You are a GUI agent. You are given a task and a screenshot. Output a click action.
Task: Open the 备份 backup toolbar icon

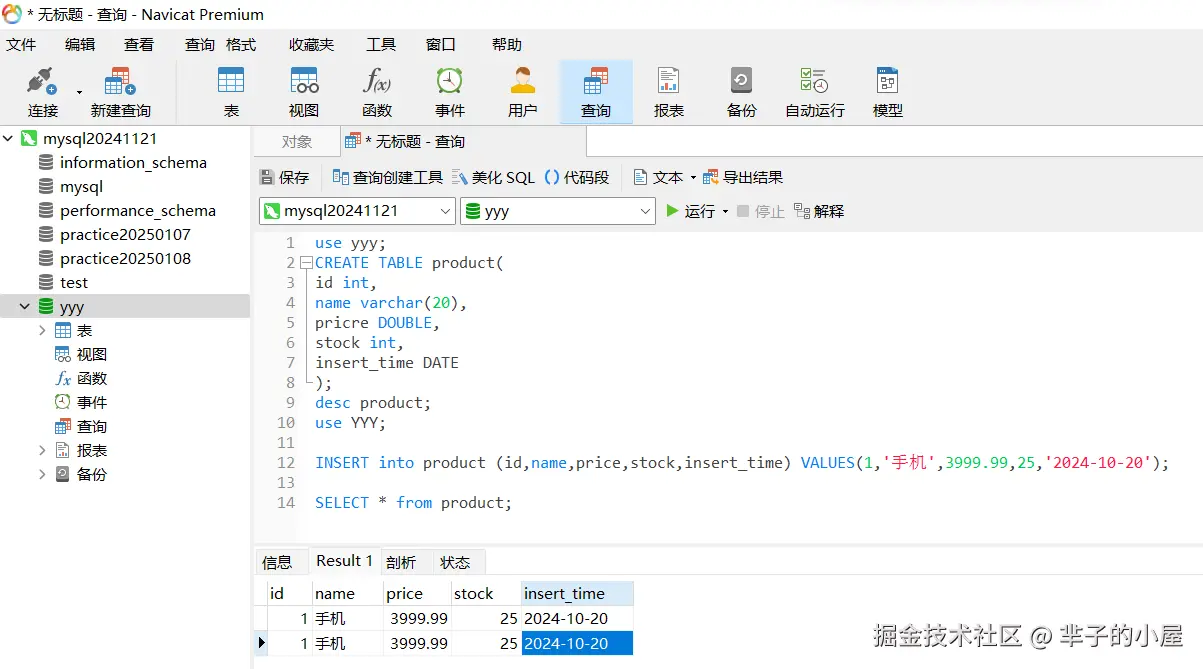click(742, 92)
